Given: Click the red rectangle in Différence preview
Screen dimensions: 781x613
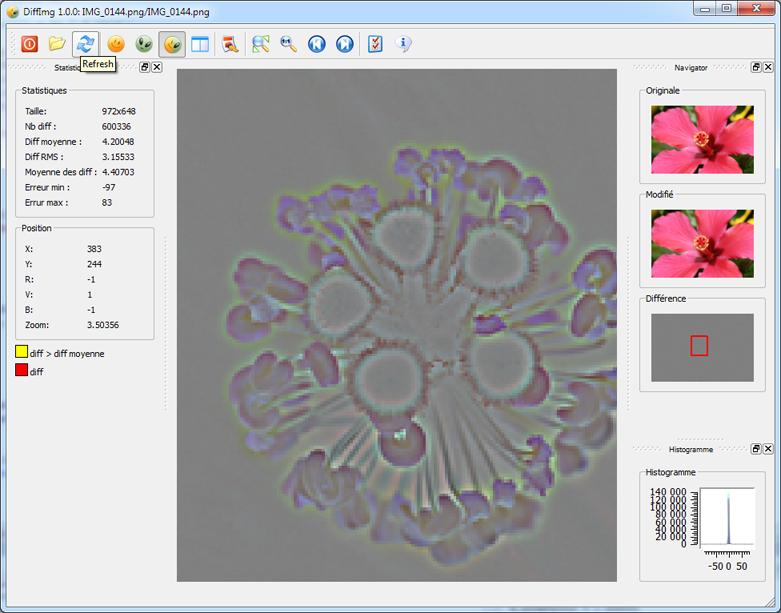Looking at the screenshot, I should click(x=699, y=346).
